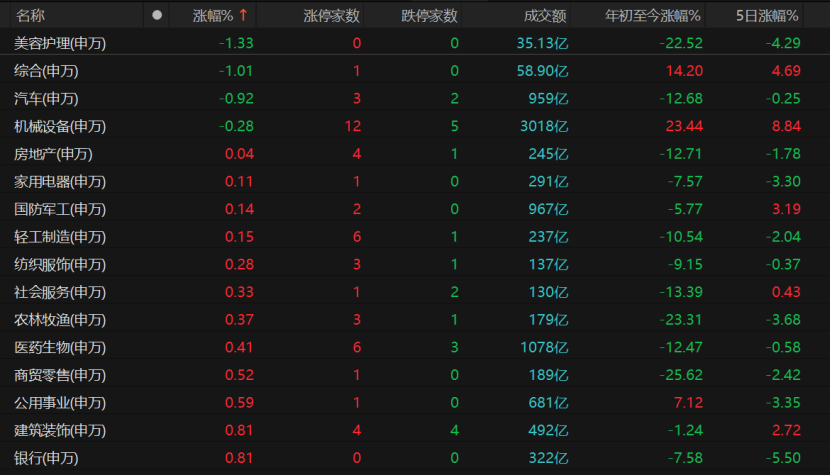Viewport: 830px width, 475px height.
Task: Select the 商贸零售(申万) row name
Action: tap(60, 375)
